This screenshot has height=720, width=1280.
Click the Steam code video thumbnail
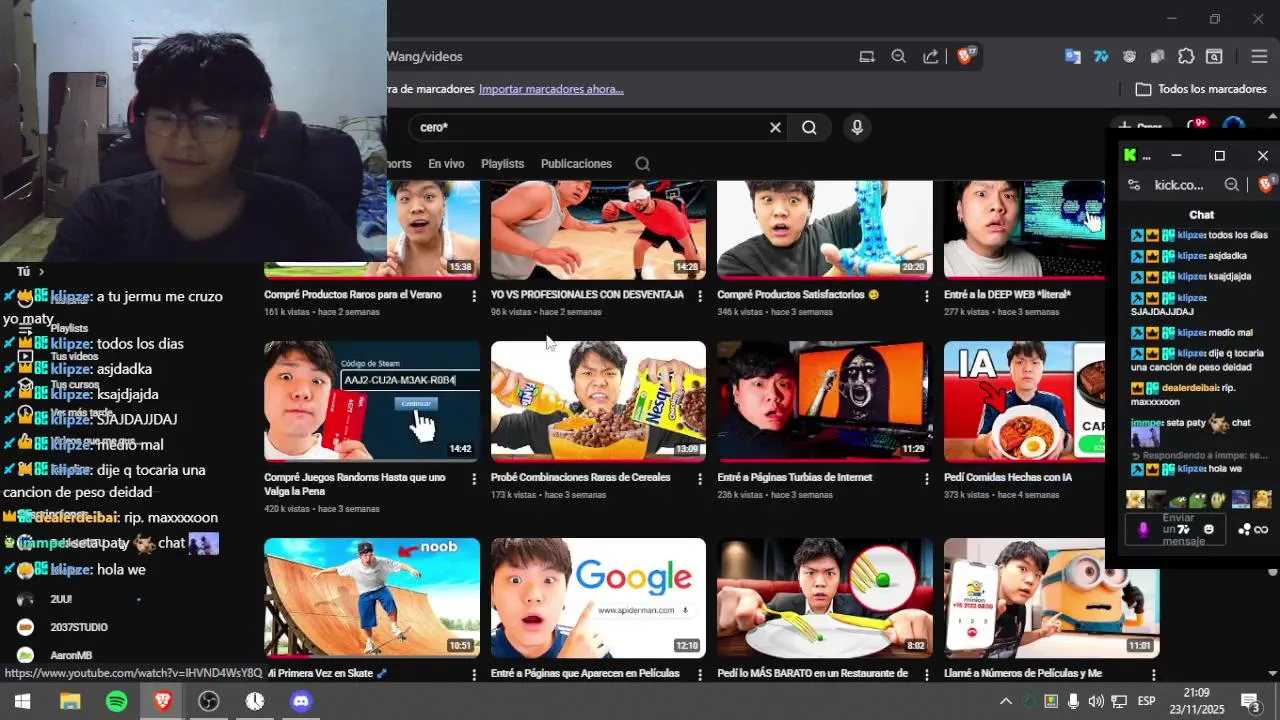pyautogui.click(x=372, y=401)
